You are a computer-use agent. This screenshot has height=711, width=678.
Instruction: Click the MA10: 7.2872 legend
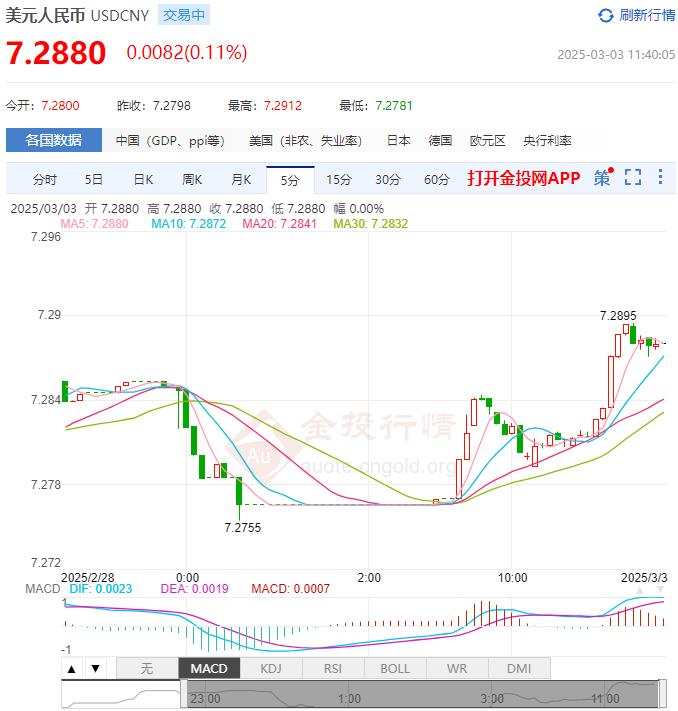(189, 224)
